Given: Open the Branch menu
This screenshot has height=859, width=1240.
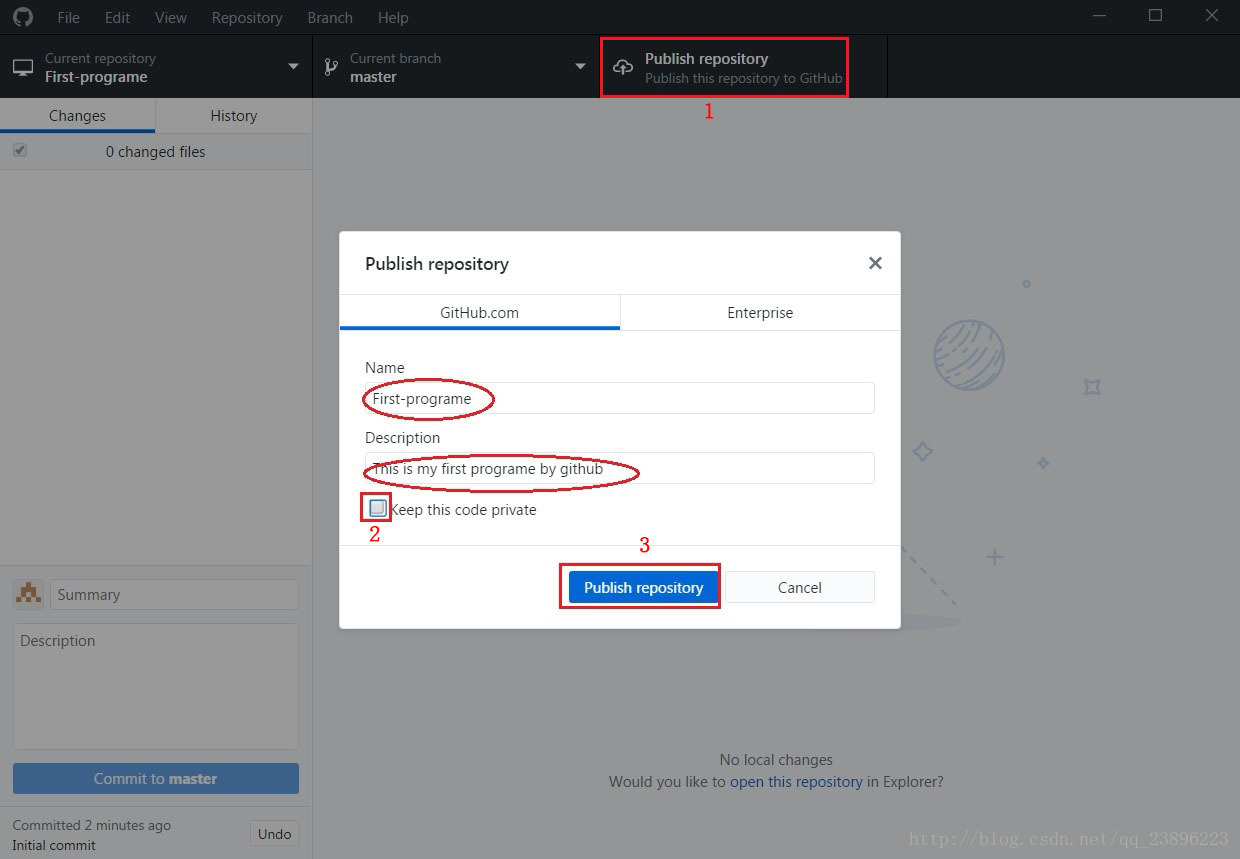Looking at the screenshot, I should (330, 17).
